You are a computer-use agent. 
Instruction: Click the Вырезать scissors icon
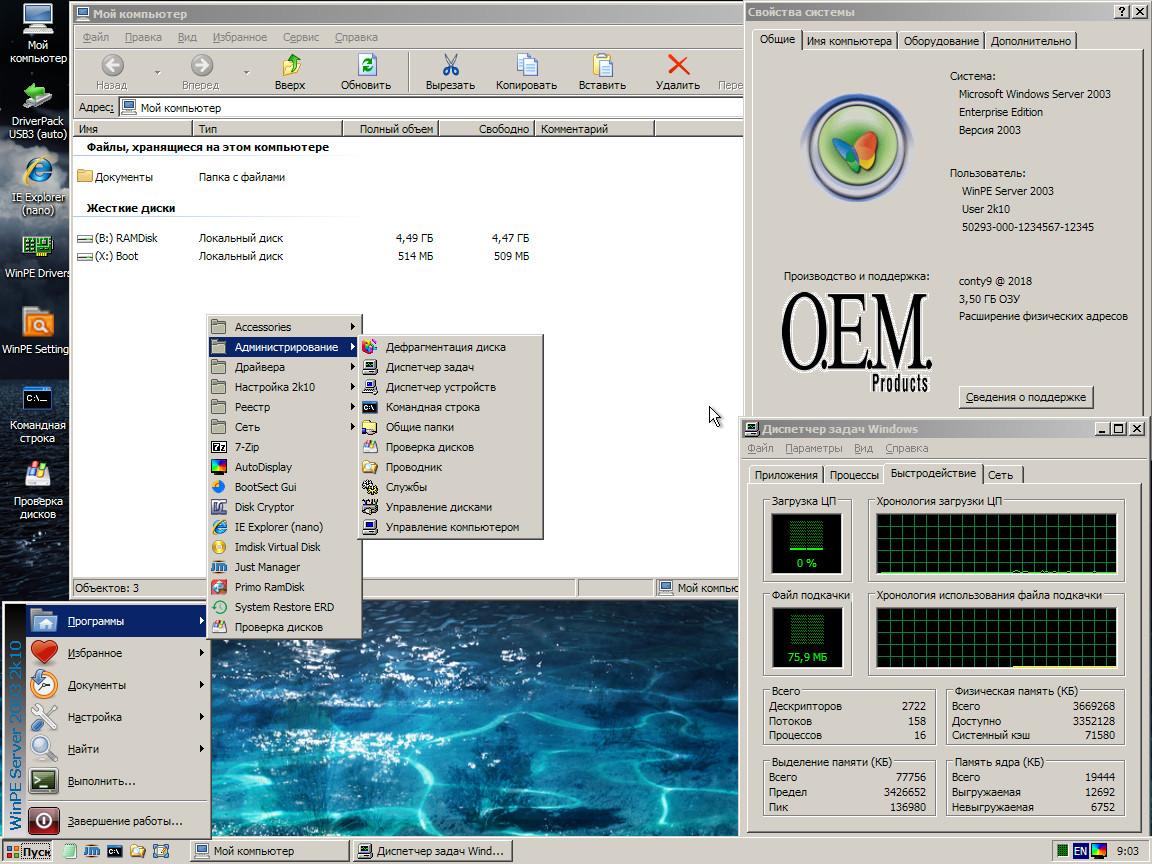tap(450, 67)
